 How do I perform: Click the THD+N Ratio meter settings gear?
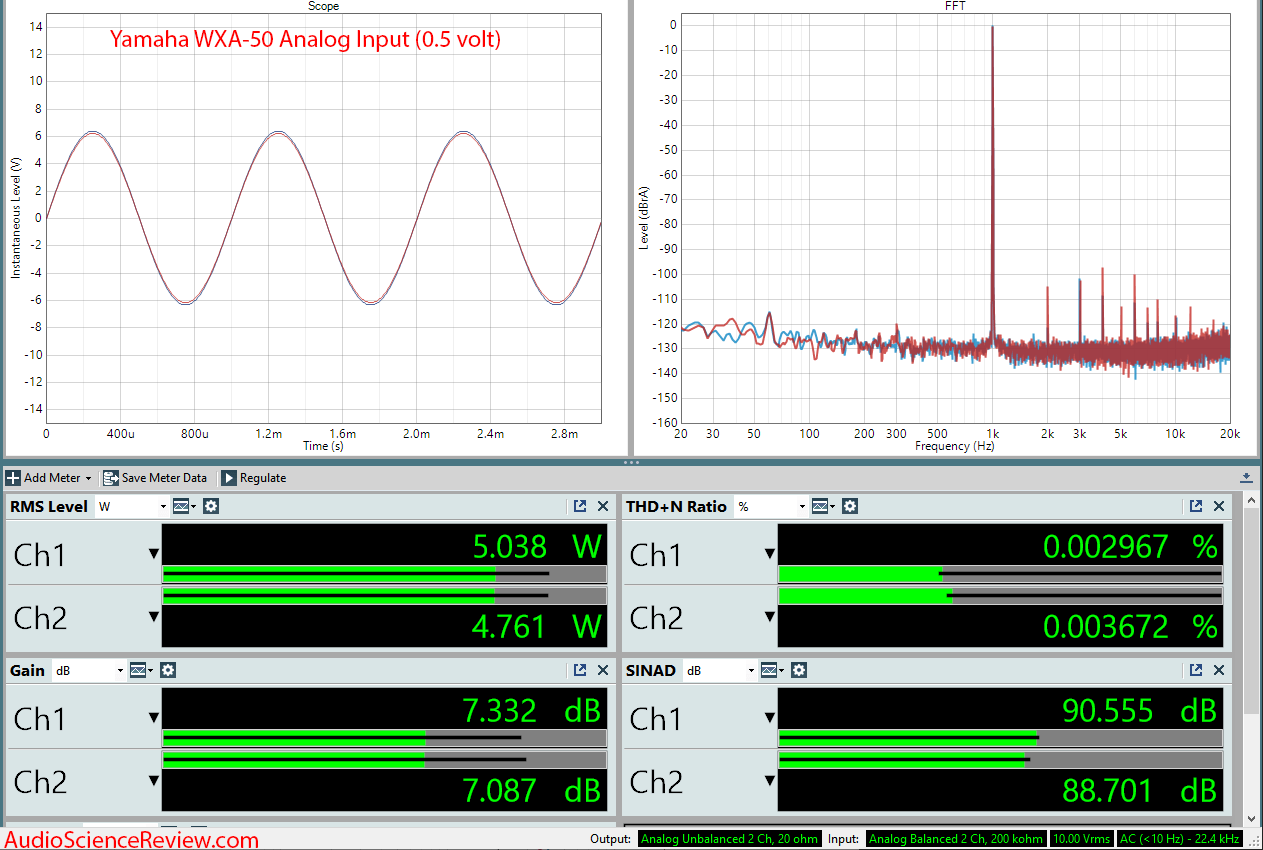(x=849, y=506)
